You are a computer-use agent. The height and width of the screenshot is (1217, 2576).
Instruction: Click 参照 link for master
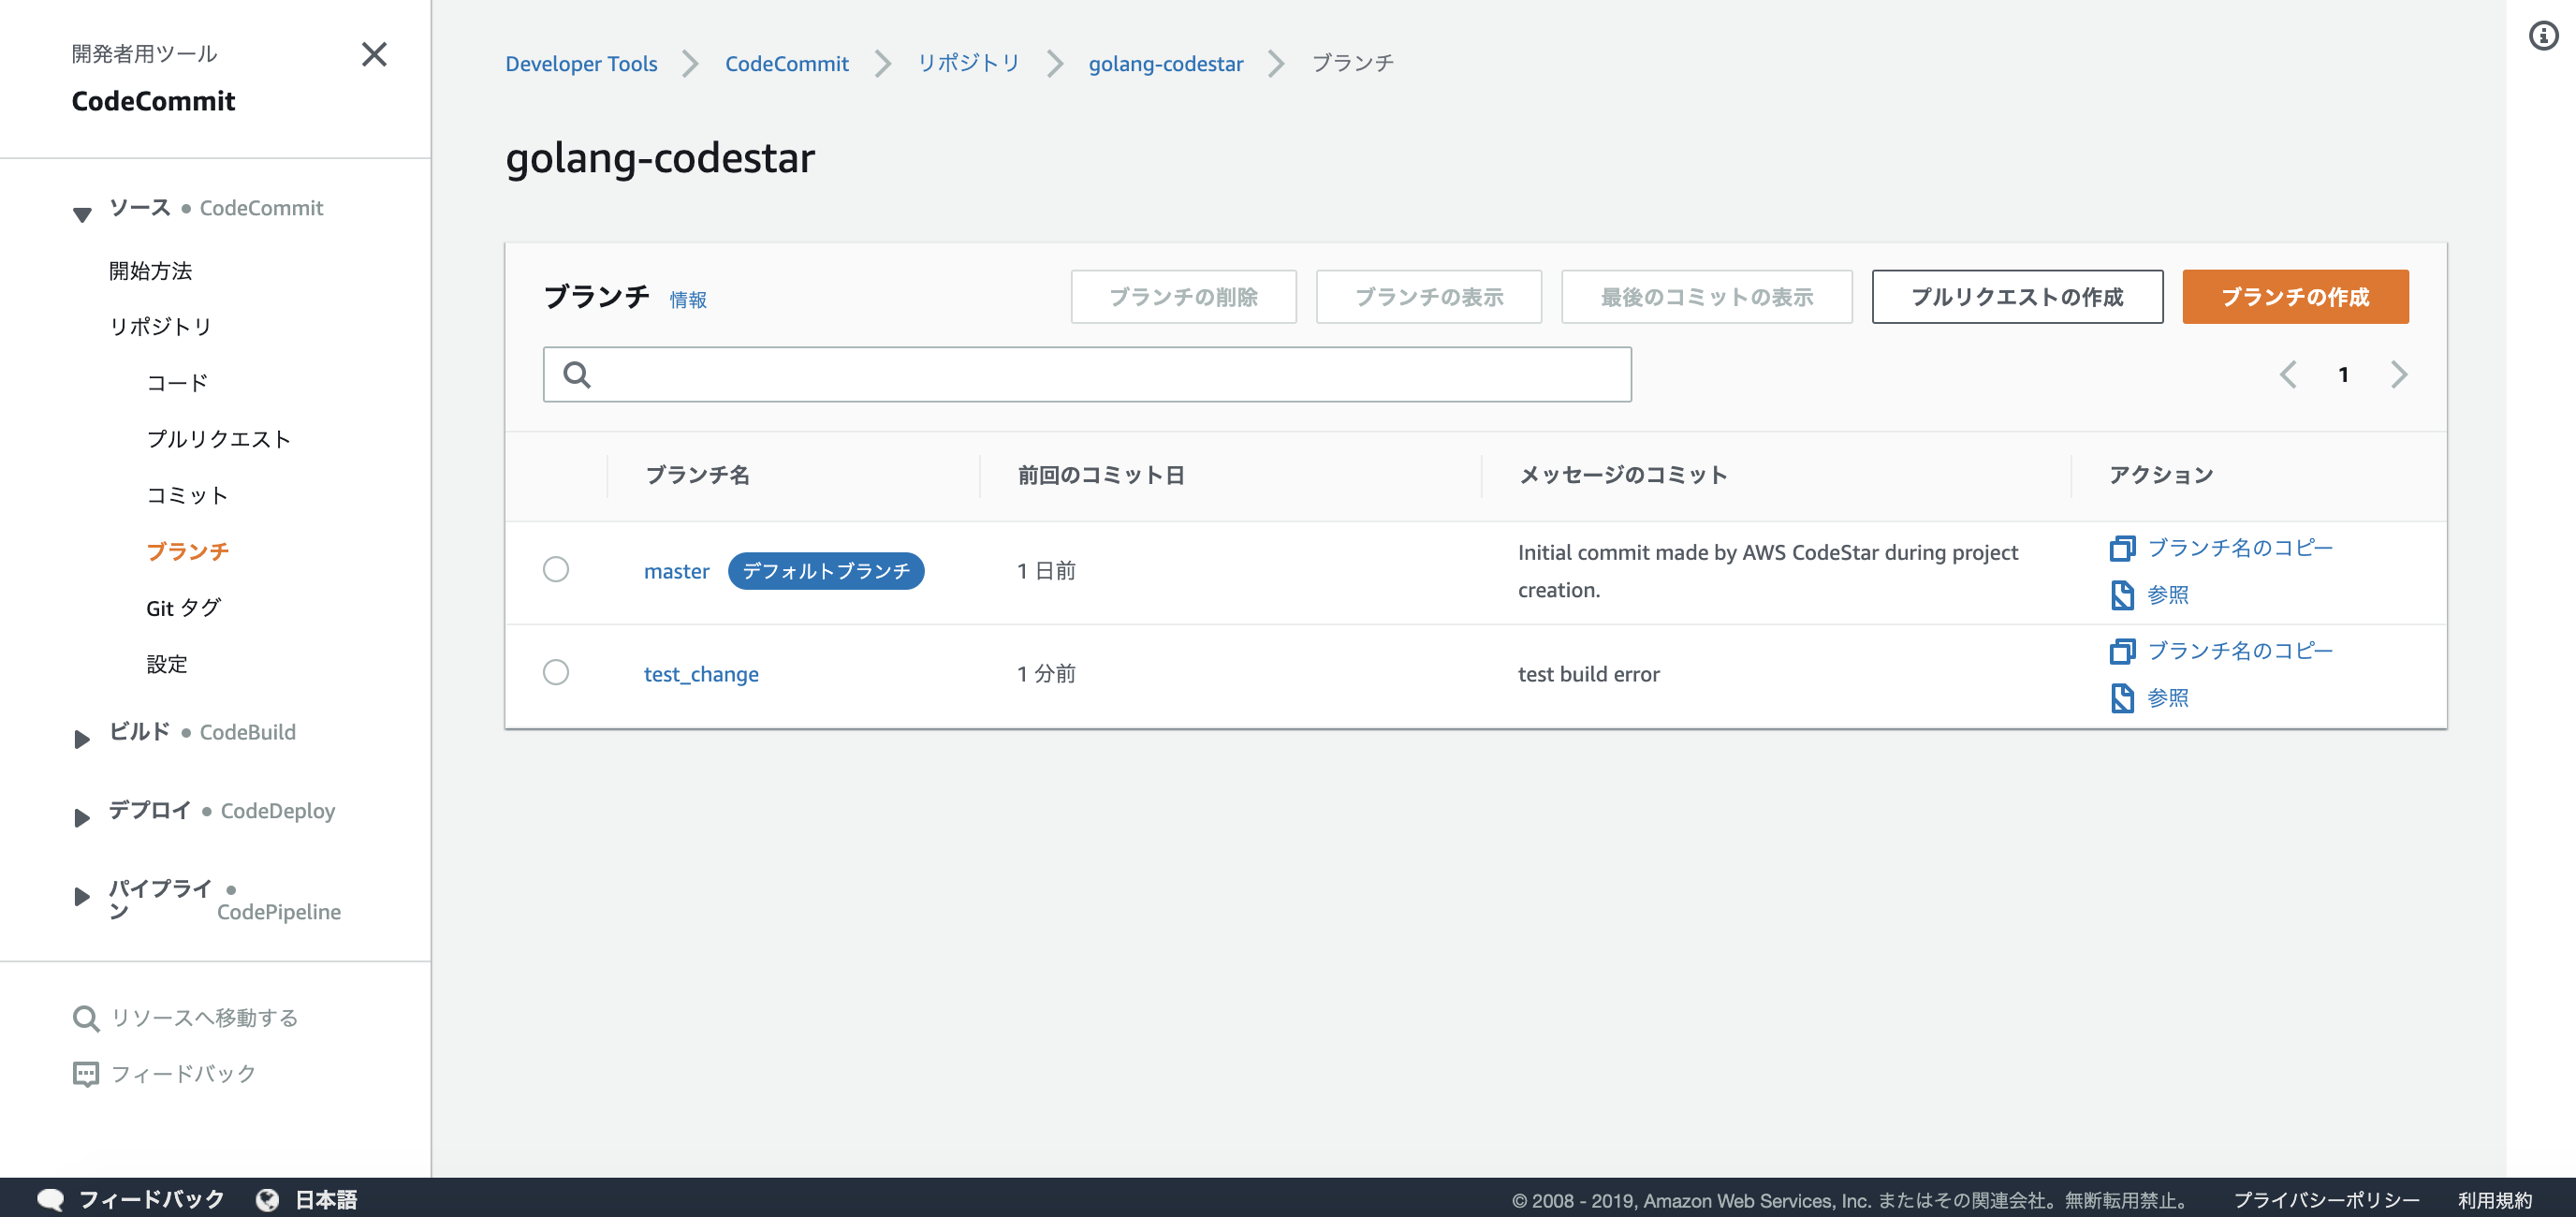click(2168, 595)
